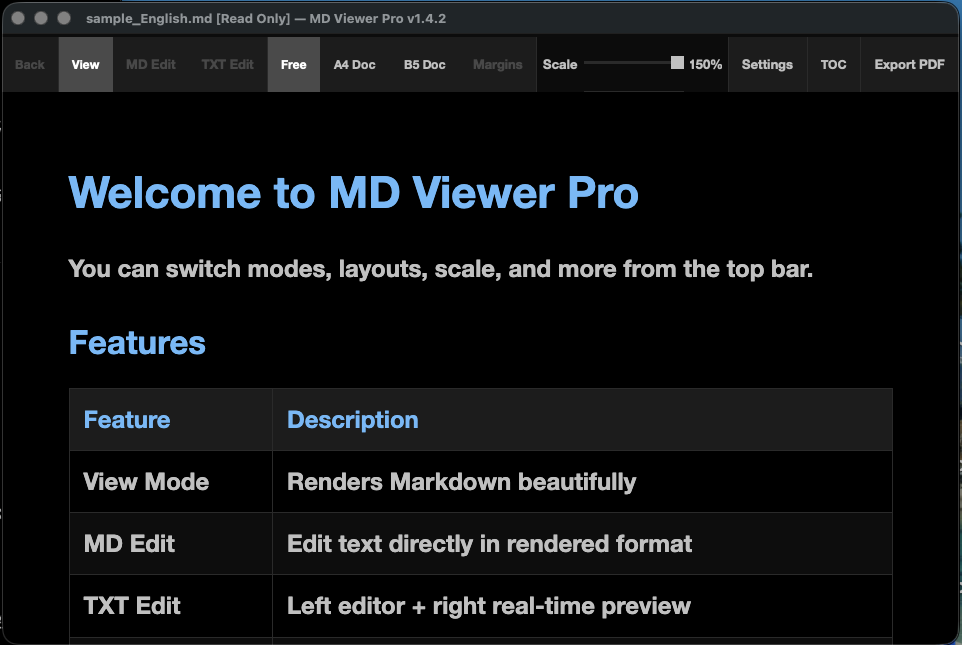Click the intro paragraph about switching modes
This screenshot has height=645, width=962.
point(441,269)
